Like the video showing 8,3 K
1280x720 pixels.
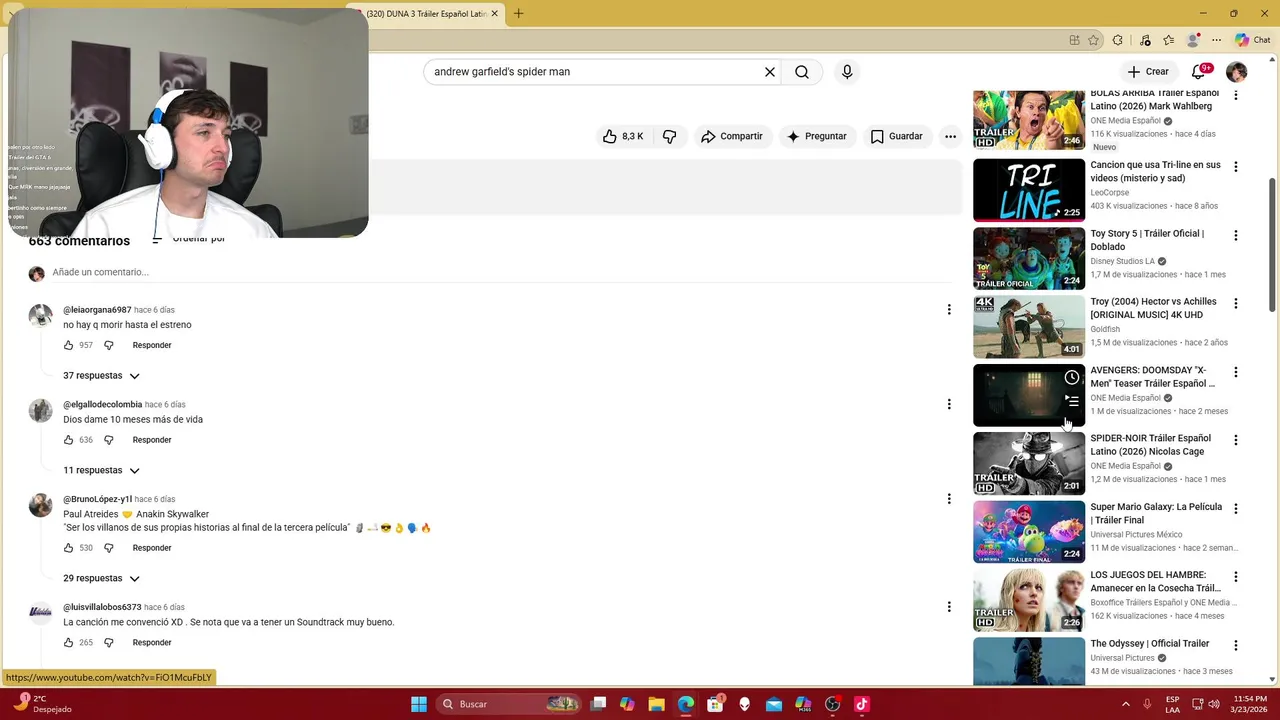point(624,136)
